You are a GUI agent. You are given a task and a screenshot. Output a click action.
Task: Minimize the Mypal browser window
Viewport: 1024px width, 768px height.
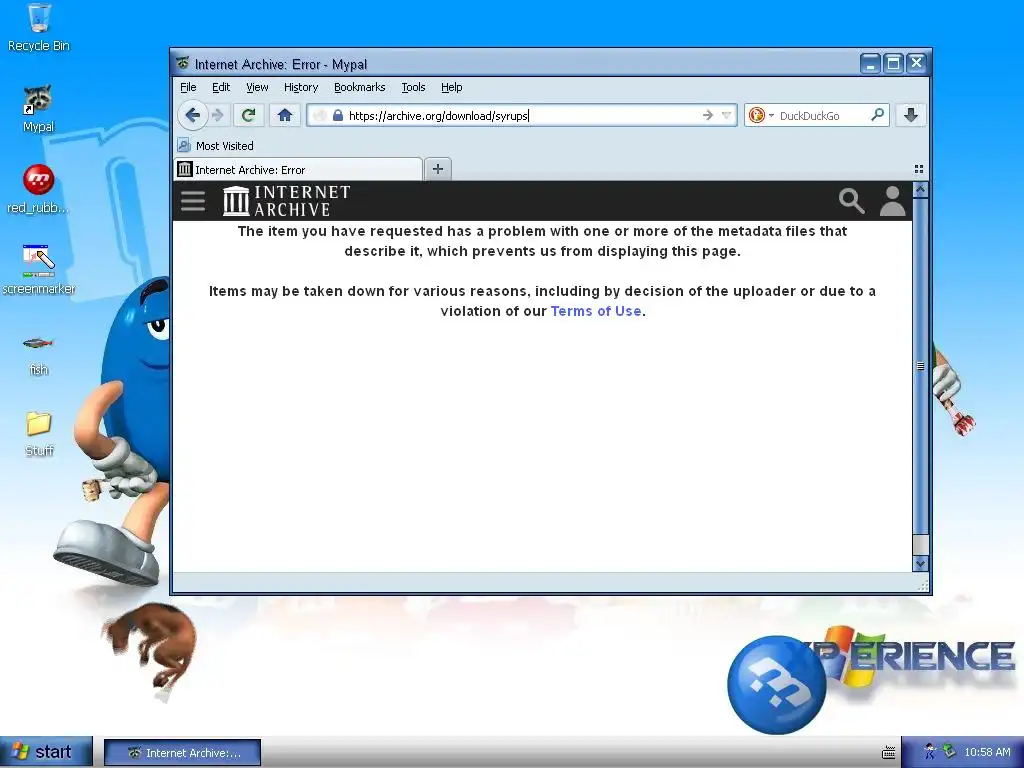click(x=870, y=63)
